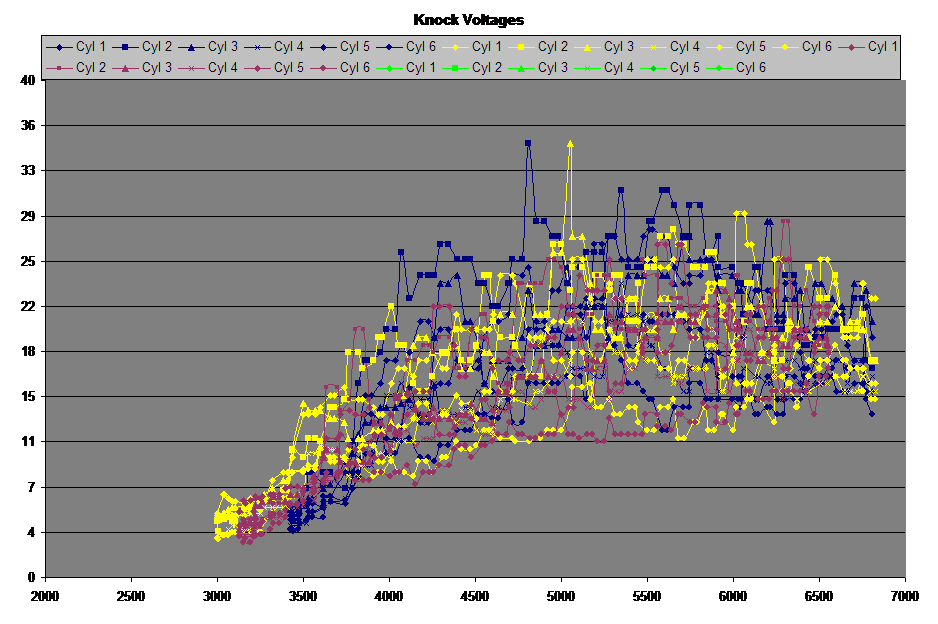Viewport: 938px width, 624px height.
Task: Click the green triangle Cyl 3 legend marker
Action: pyautogui.click(x=522, y=67)
